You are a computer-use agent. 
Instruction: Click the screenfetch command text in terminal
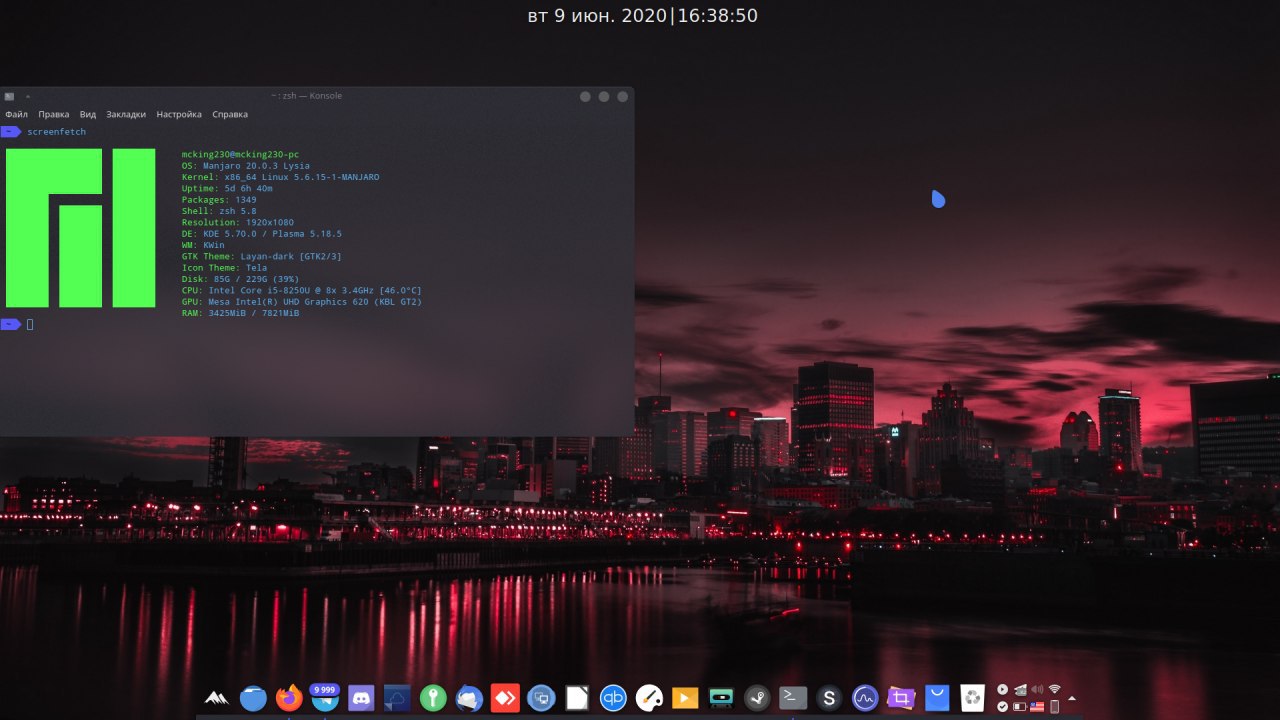[x=57, y=132]
